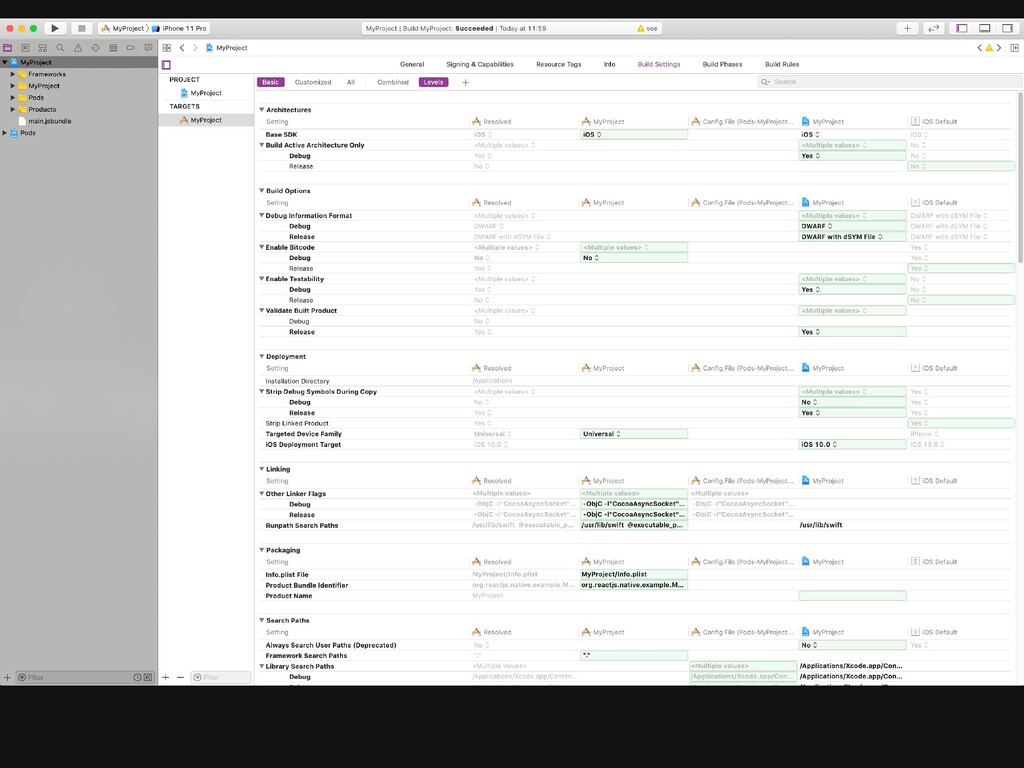Open the Breakpoint navigator icon
Image resolution: width=1024 pixels, height=768 pixels.
131,48
